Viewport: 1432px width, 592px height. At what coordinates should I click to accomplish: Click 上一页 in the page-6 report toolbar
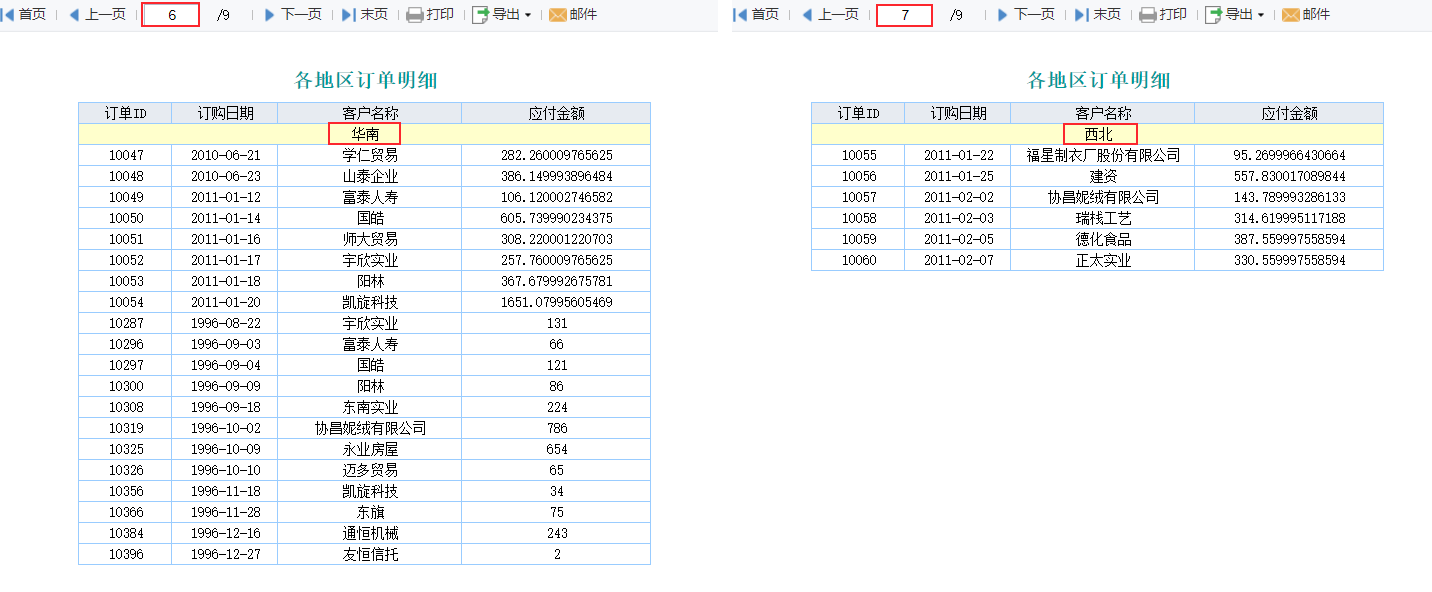(97, 15)
